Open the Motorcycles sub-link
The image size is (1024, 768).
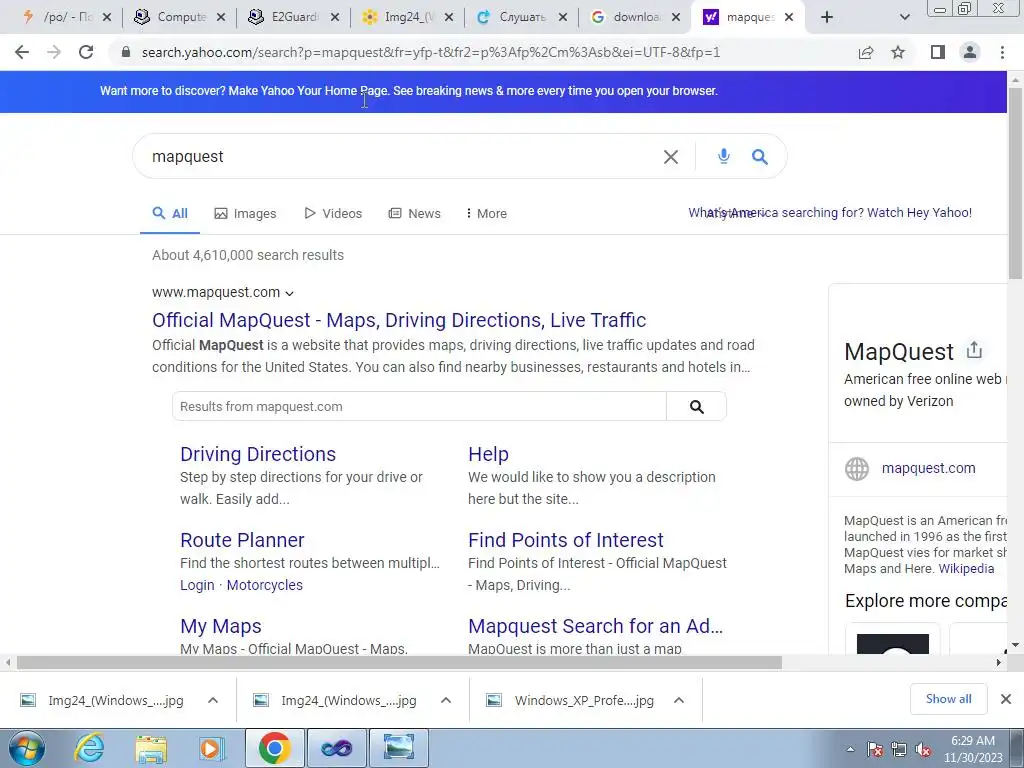point(264,585)
